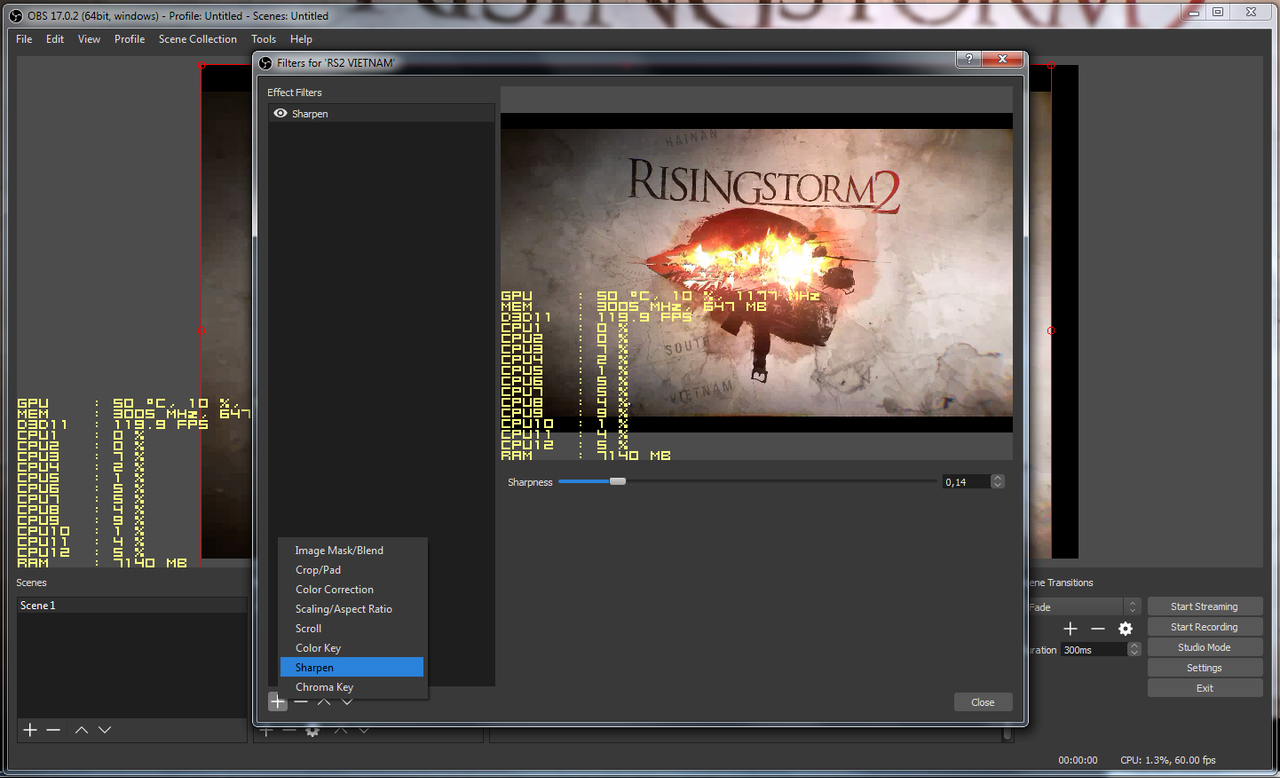This screenshot has height=778, width=1280.
Task: Click the Sharpness slider handle
Action: pos(617,482)
